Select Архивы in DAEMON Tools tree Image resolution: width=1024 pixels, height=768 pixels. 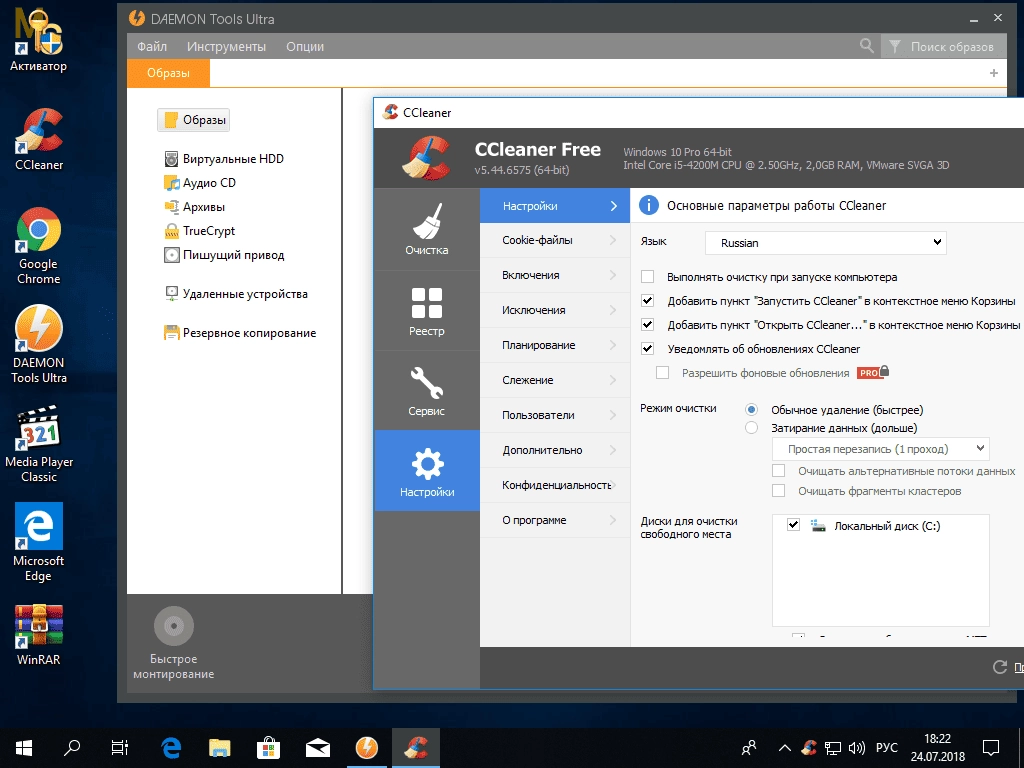pyautogui.click(x=195, y=207)
